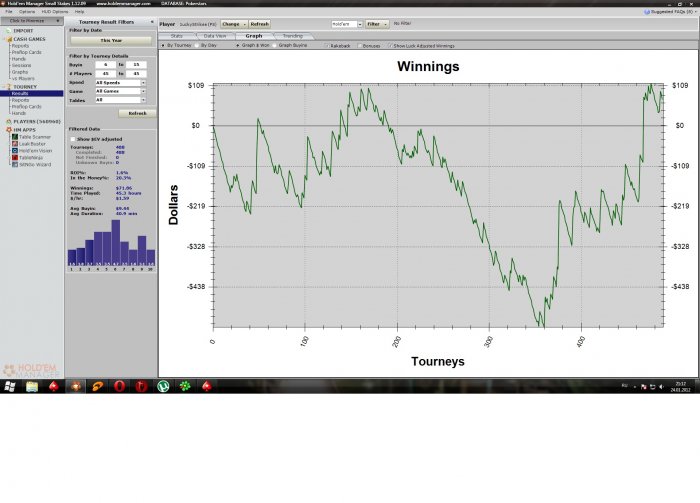The width and height of the screenshot is (700, 503).
Task: Click the first PokerStars taskbar icon
Action: coord(54,386)
